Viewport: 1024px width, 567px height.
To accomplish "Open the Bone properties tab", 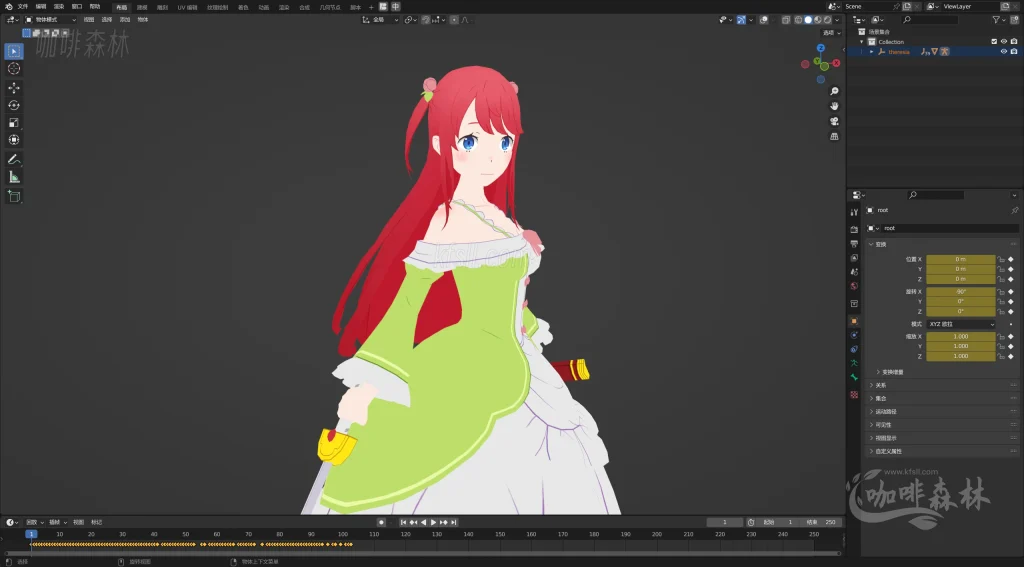I will pos(854,378).
